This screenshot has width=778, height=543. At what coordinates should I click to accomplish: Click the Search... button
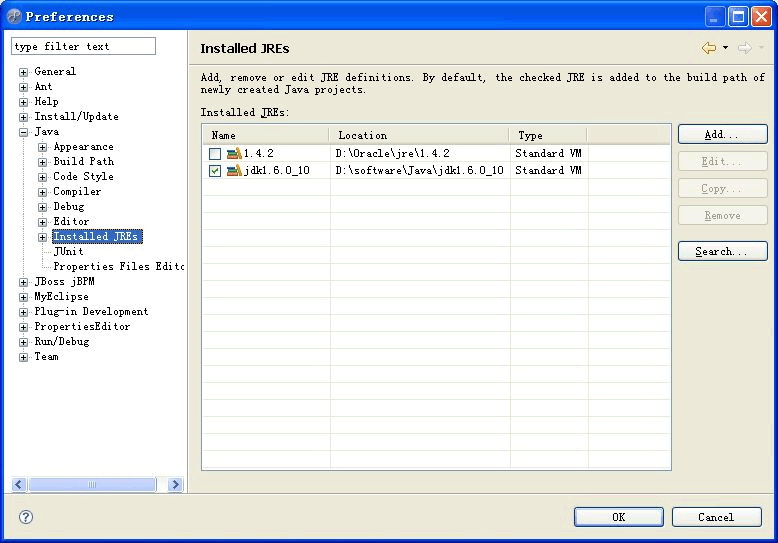[722, 251]
